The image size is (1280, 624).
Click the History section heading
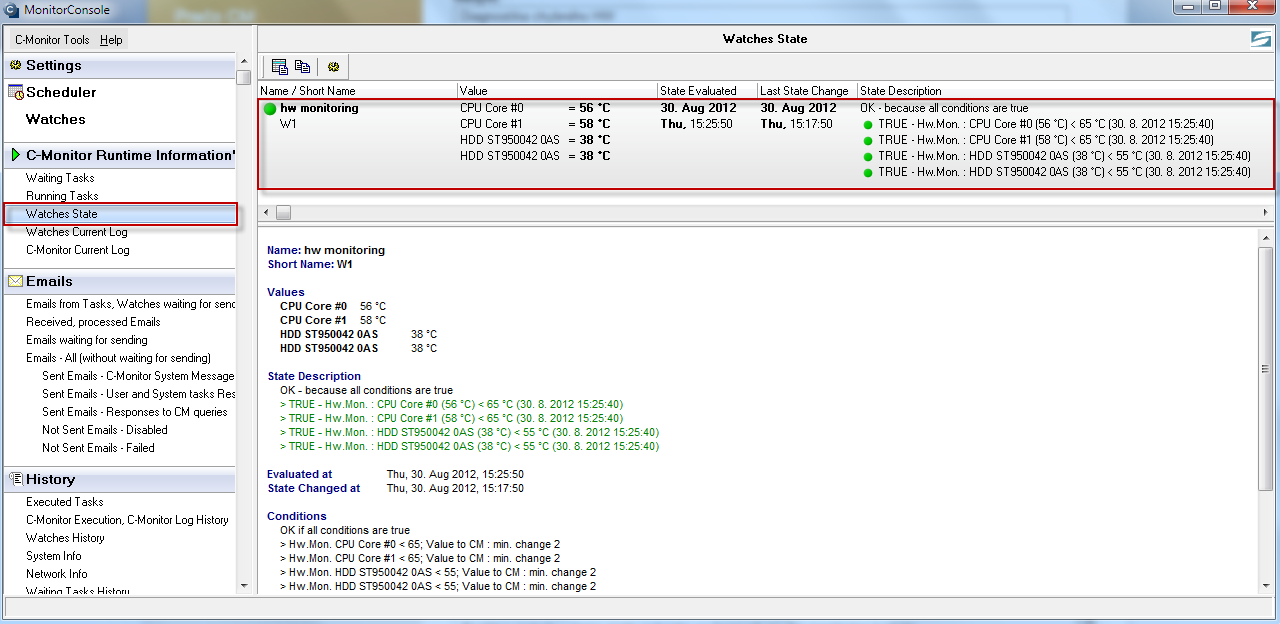click(x=51, y=479)
